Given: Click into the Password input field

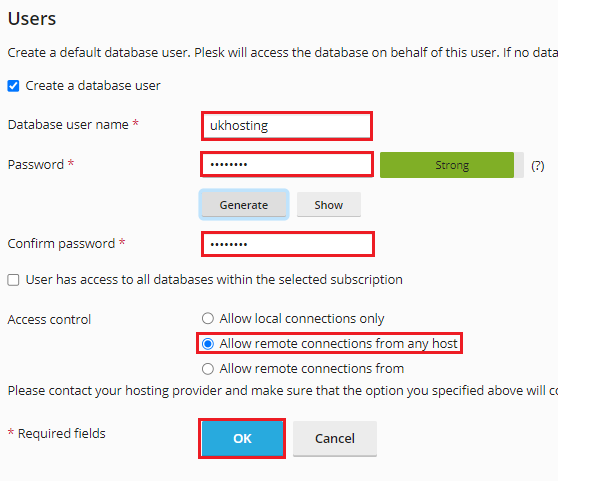Looking at the screenshot, I should tap(286, 164).
